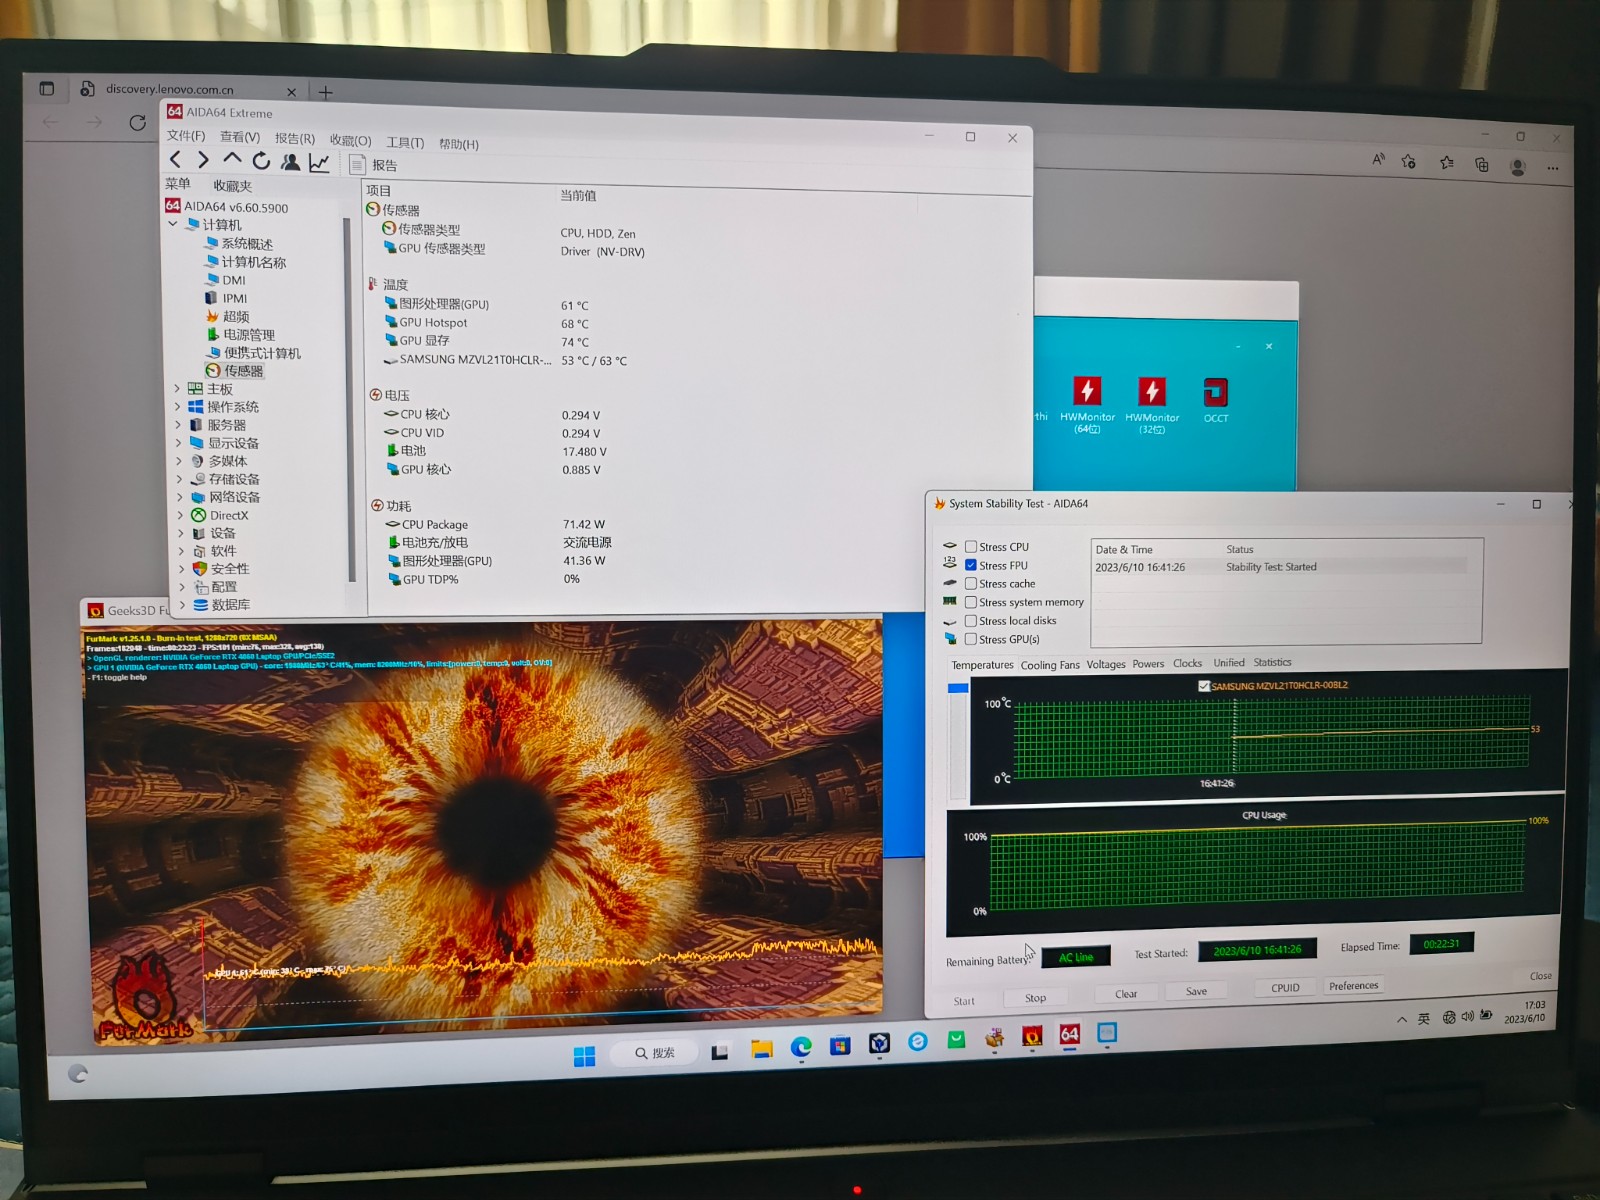Open Edge collections icon
Image resolution: width=1600 pixels, height=1200 pixels.
1482,164
